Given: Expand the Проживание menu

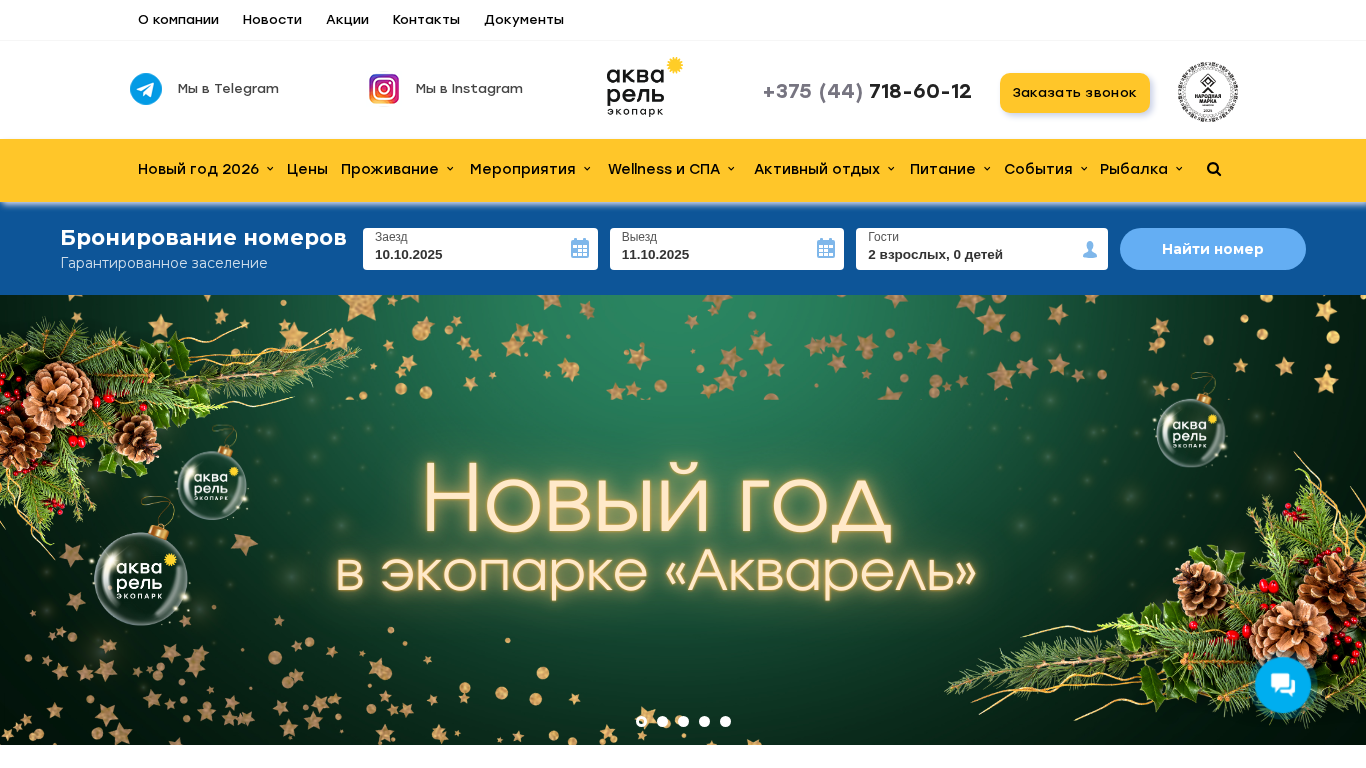Looking at the screenshot, I should coord(397,169).
